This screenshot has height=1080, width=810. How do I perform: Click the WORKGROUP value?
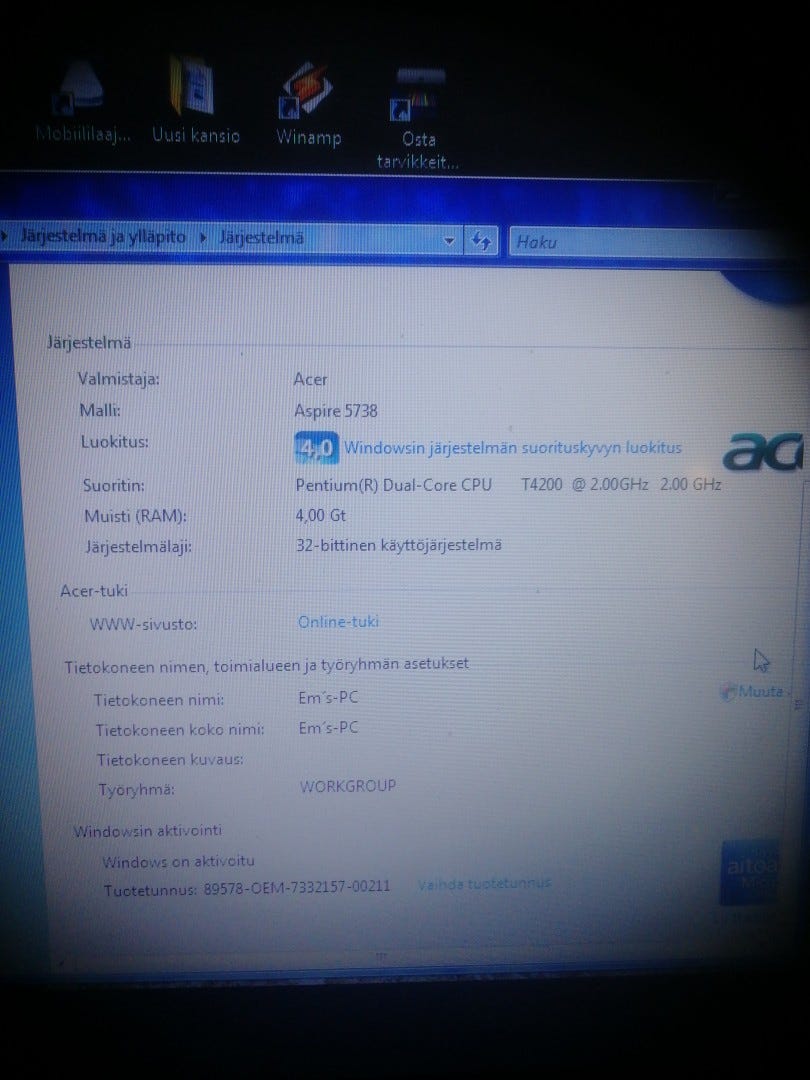coord(348,786)
